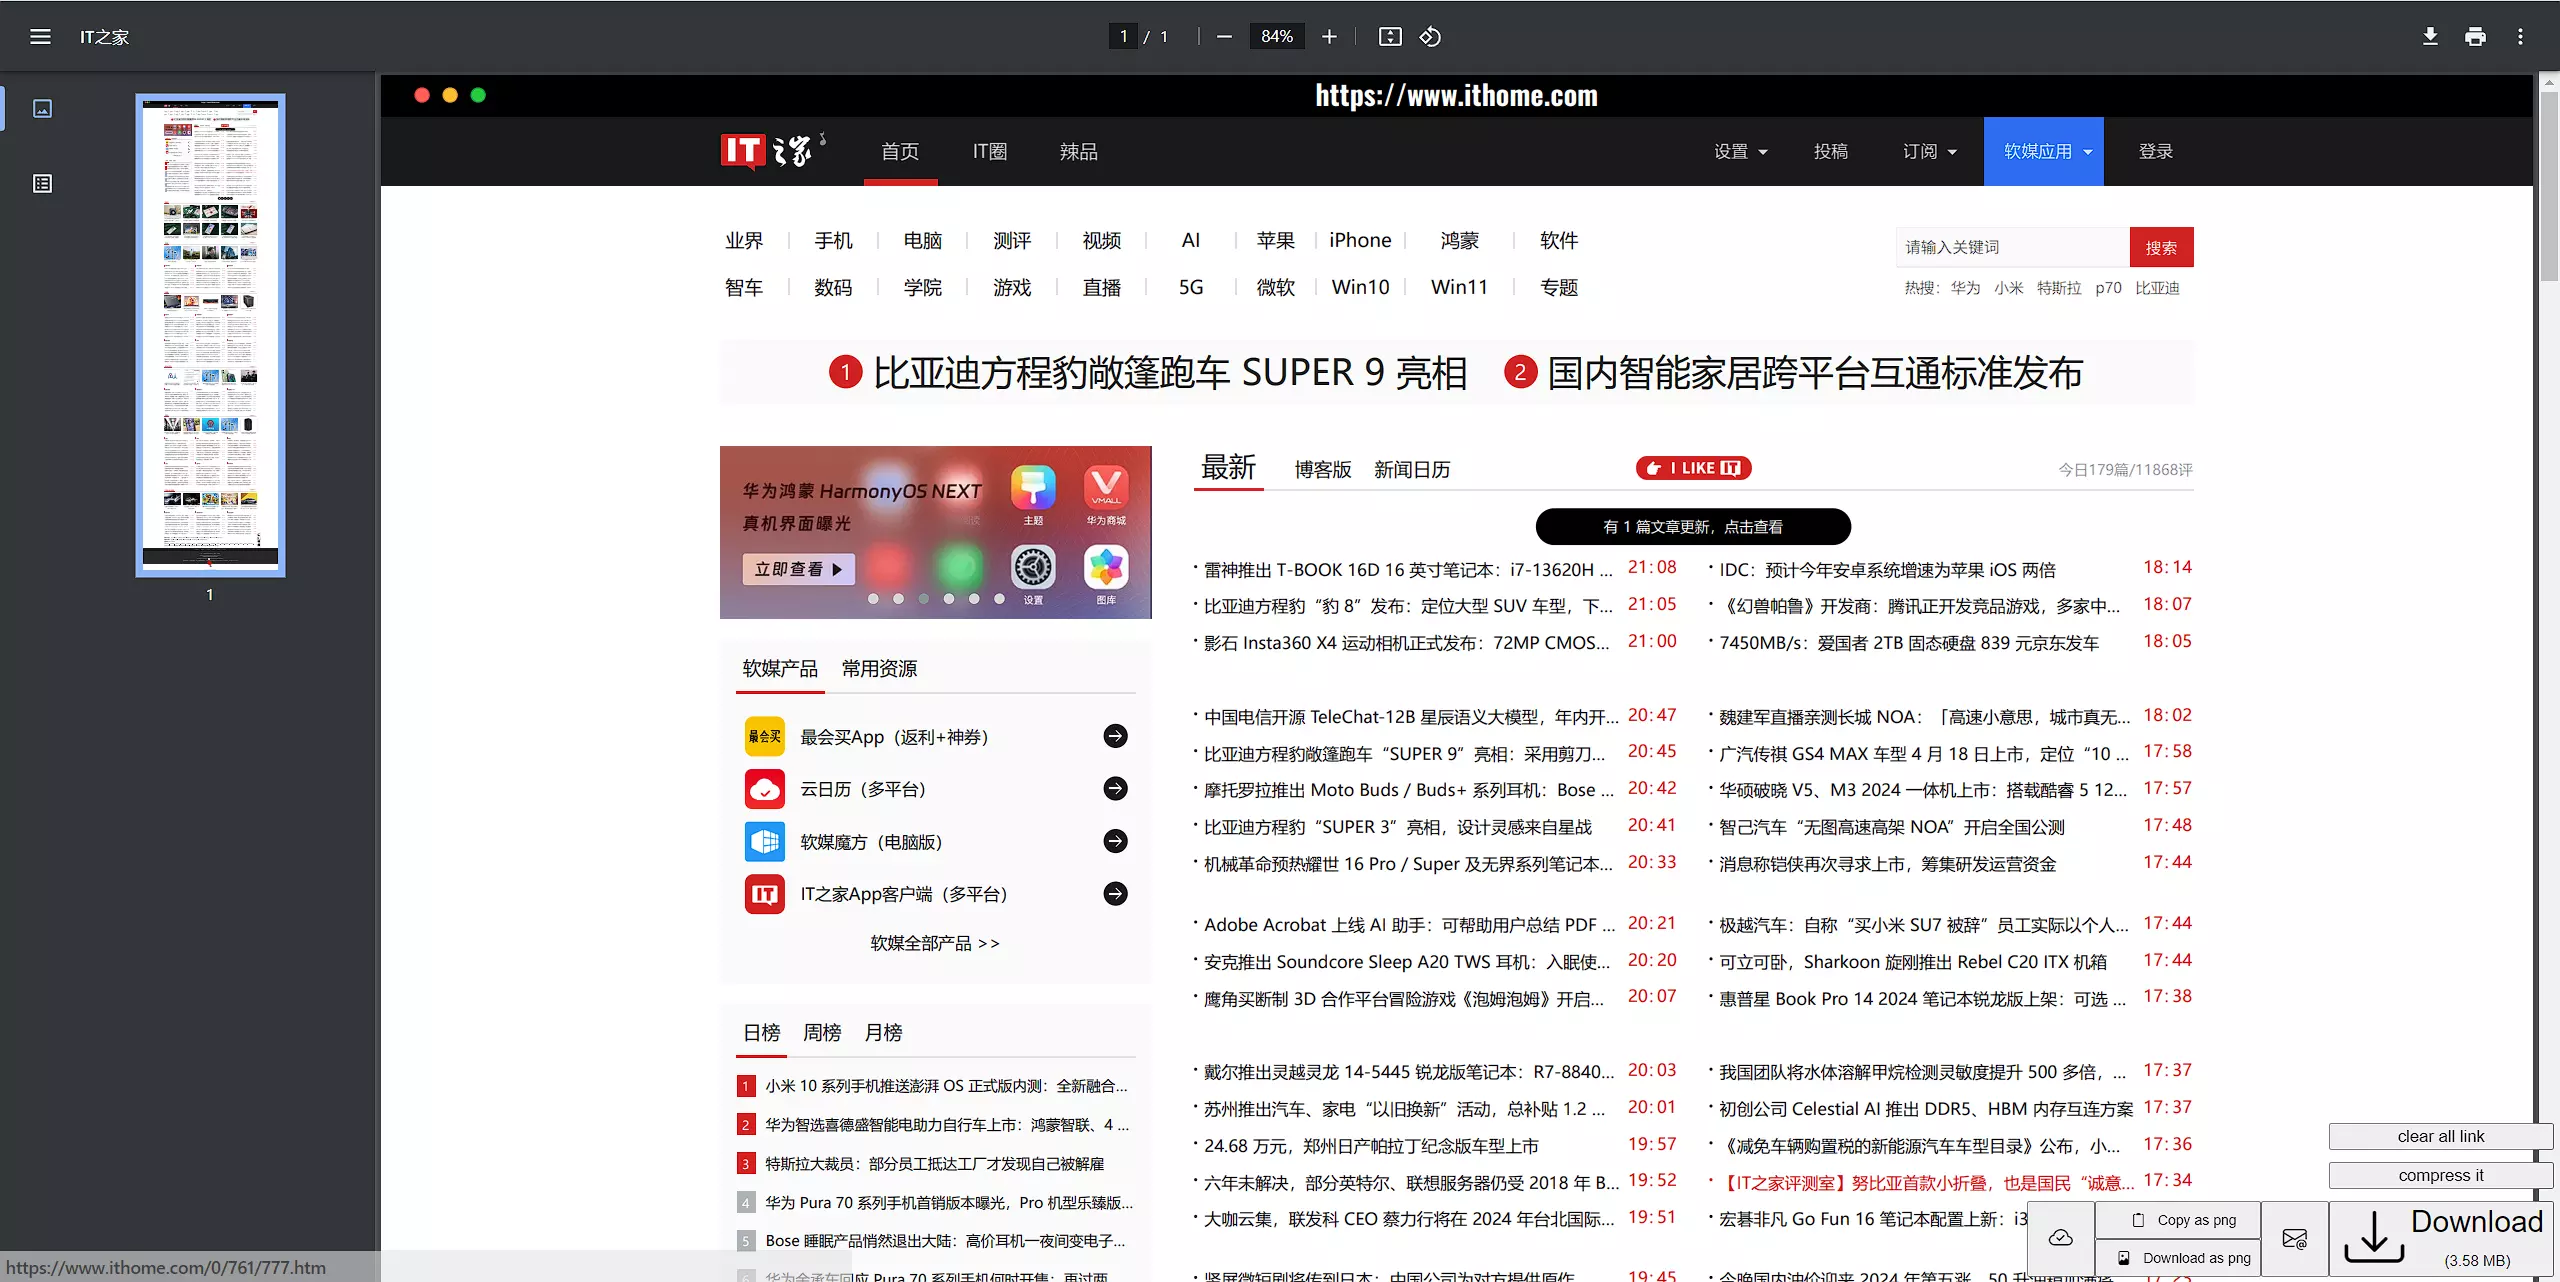Open the PDF sidebar hamburger menu
The image size is (2560, 1282).
coord(40,37)
